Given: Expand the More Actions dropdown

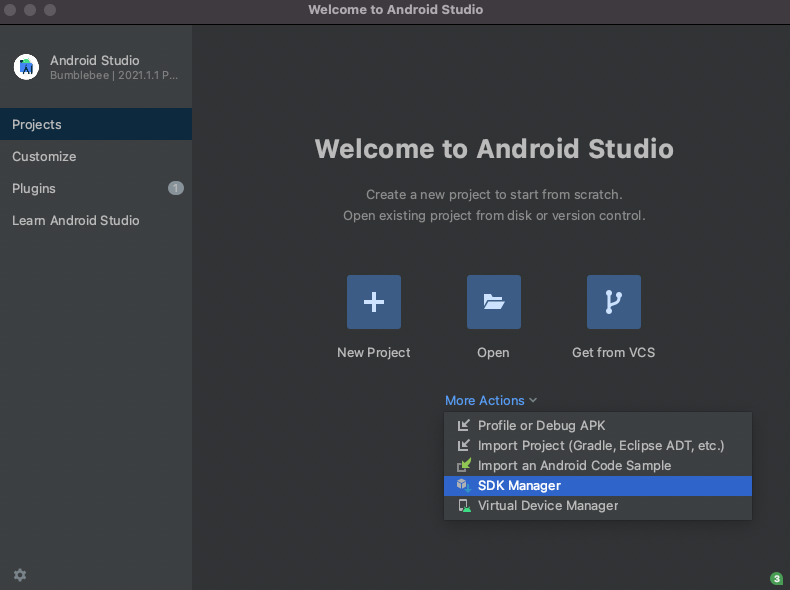Looking at the screenshot, I should pyautogui.click(x=491, y=401).
